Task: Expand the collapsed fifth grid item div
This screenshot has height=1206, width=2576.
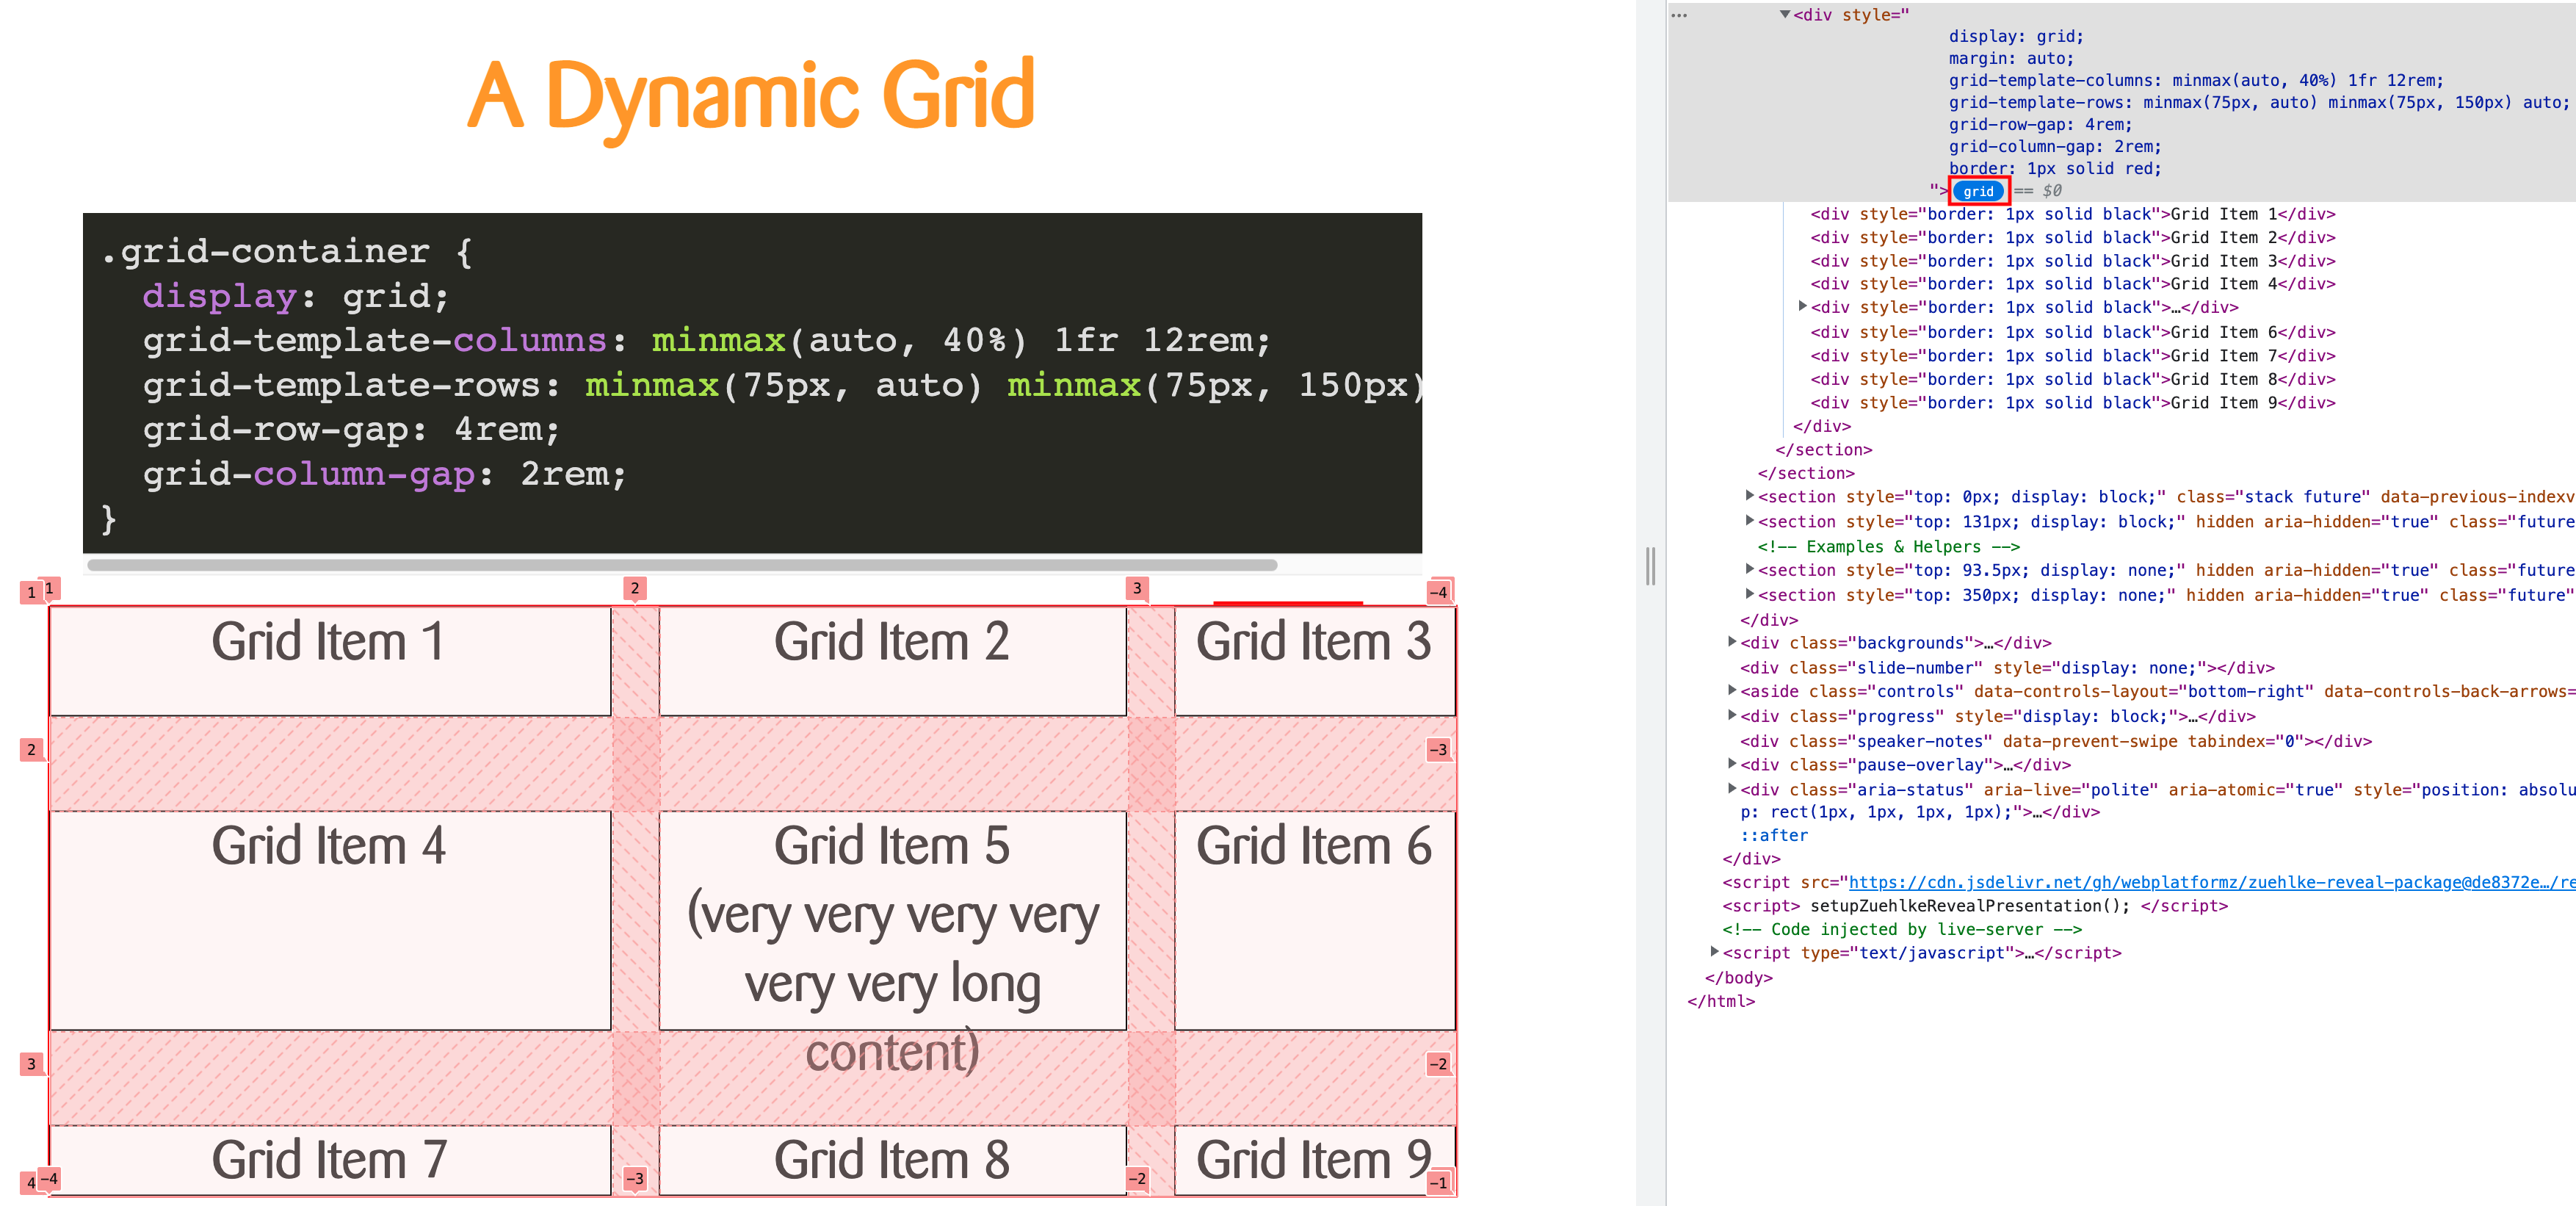Action: pyautogui.click(x=1802, y=306)
